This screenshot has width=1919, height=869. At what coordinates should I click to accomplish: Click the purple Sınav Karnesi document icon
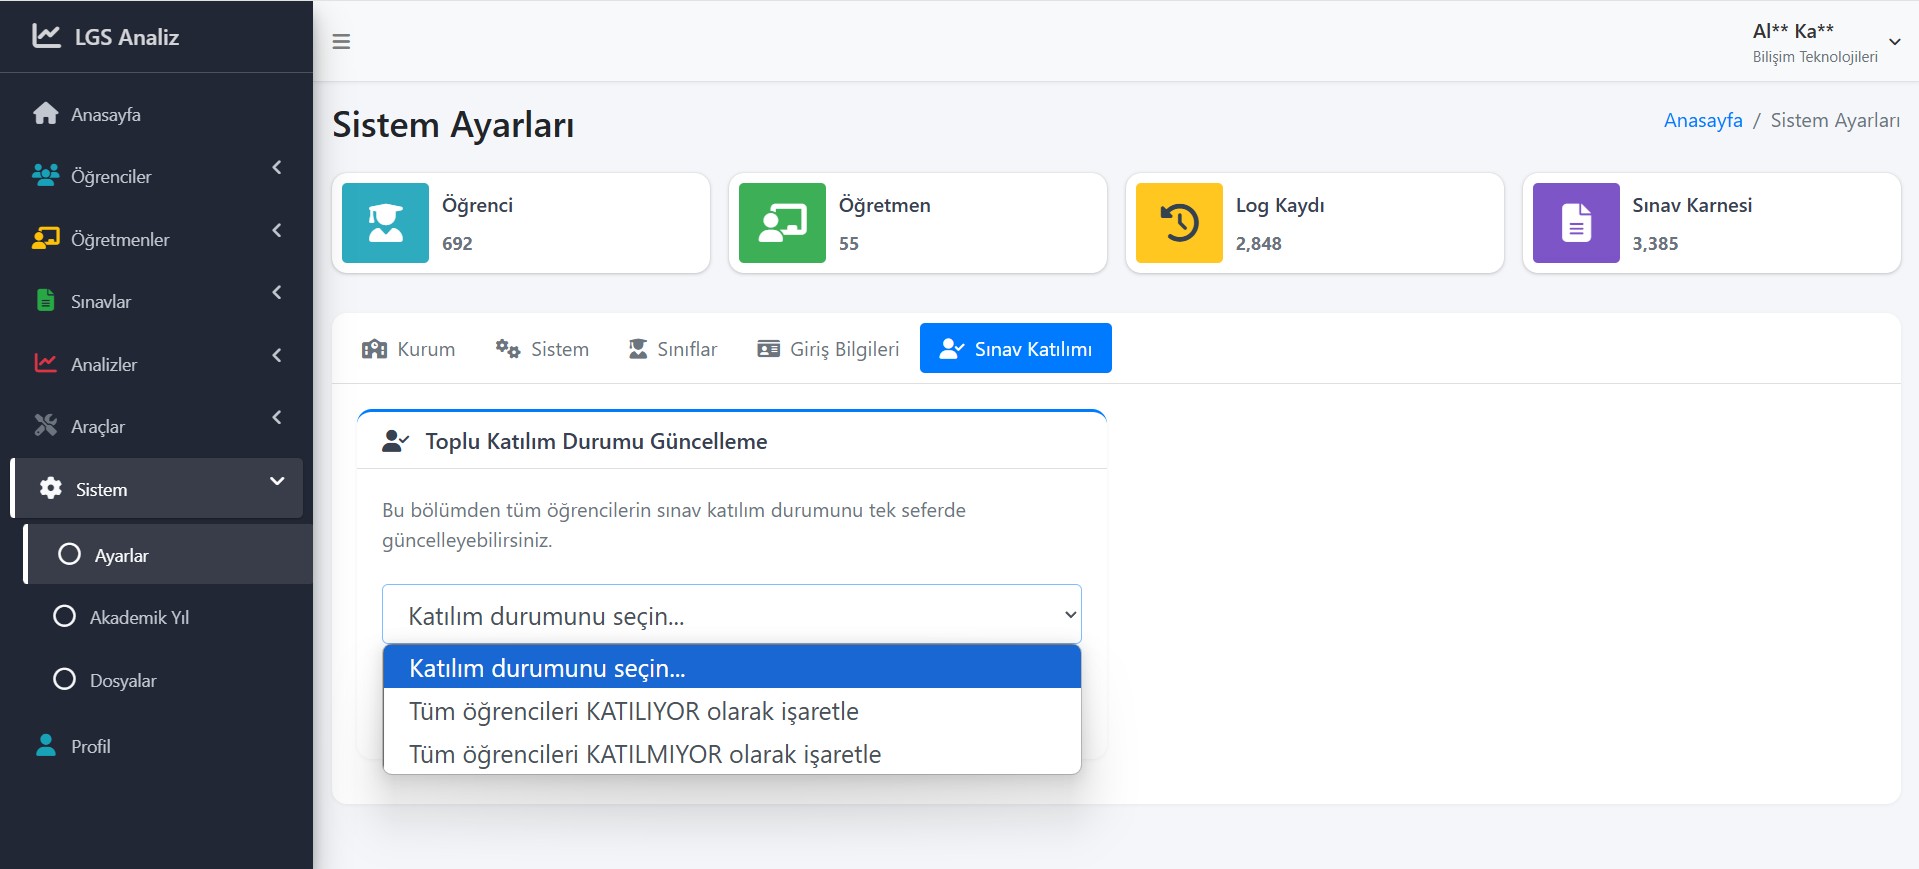pyautogui.click(x=1576, y=223)
